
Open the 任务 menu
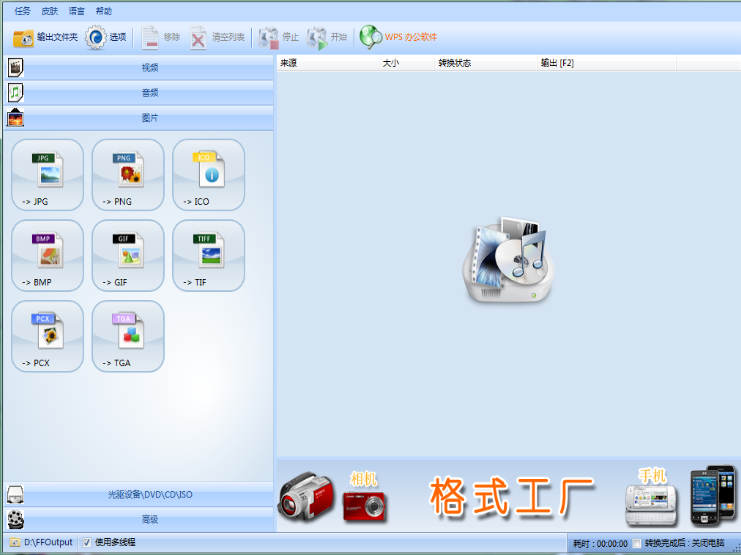22,11
